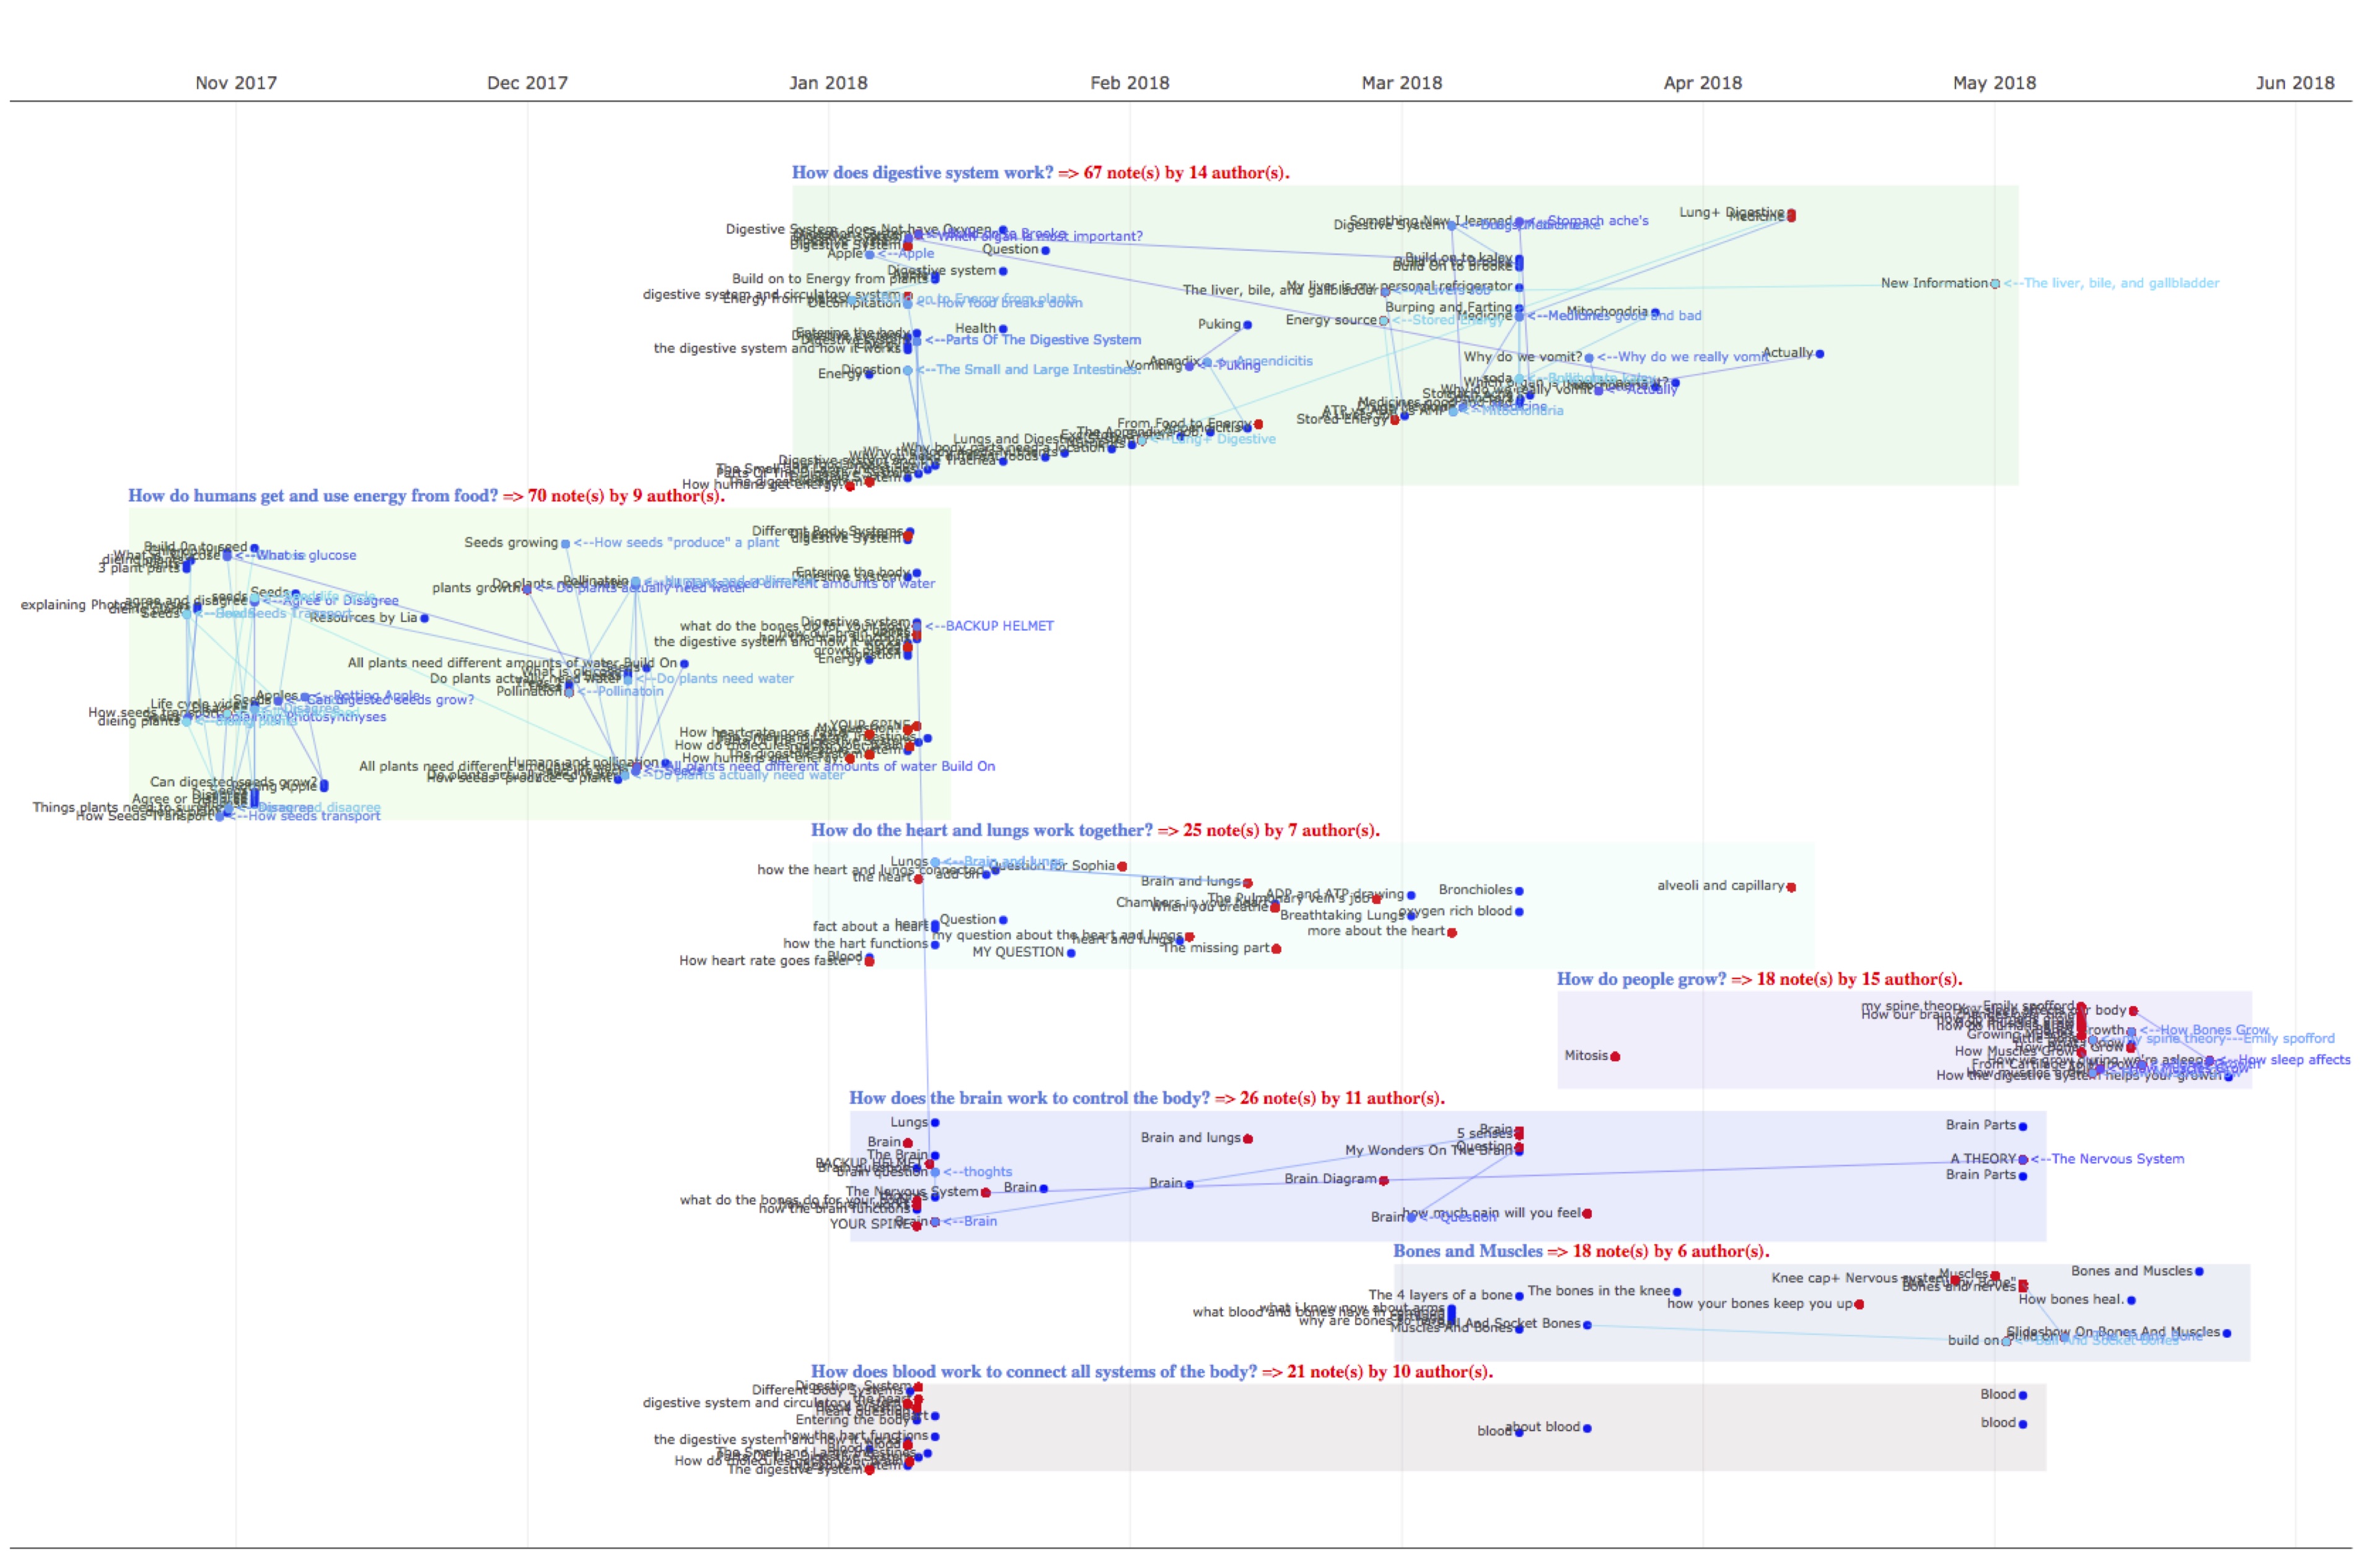Click the red 'how much pain will you feel' dot
The width and height of the screenshot is (2370, 1568).
click(1587, 1214)
